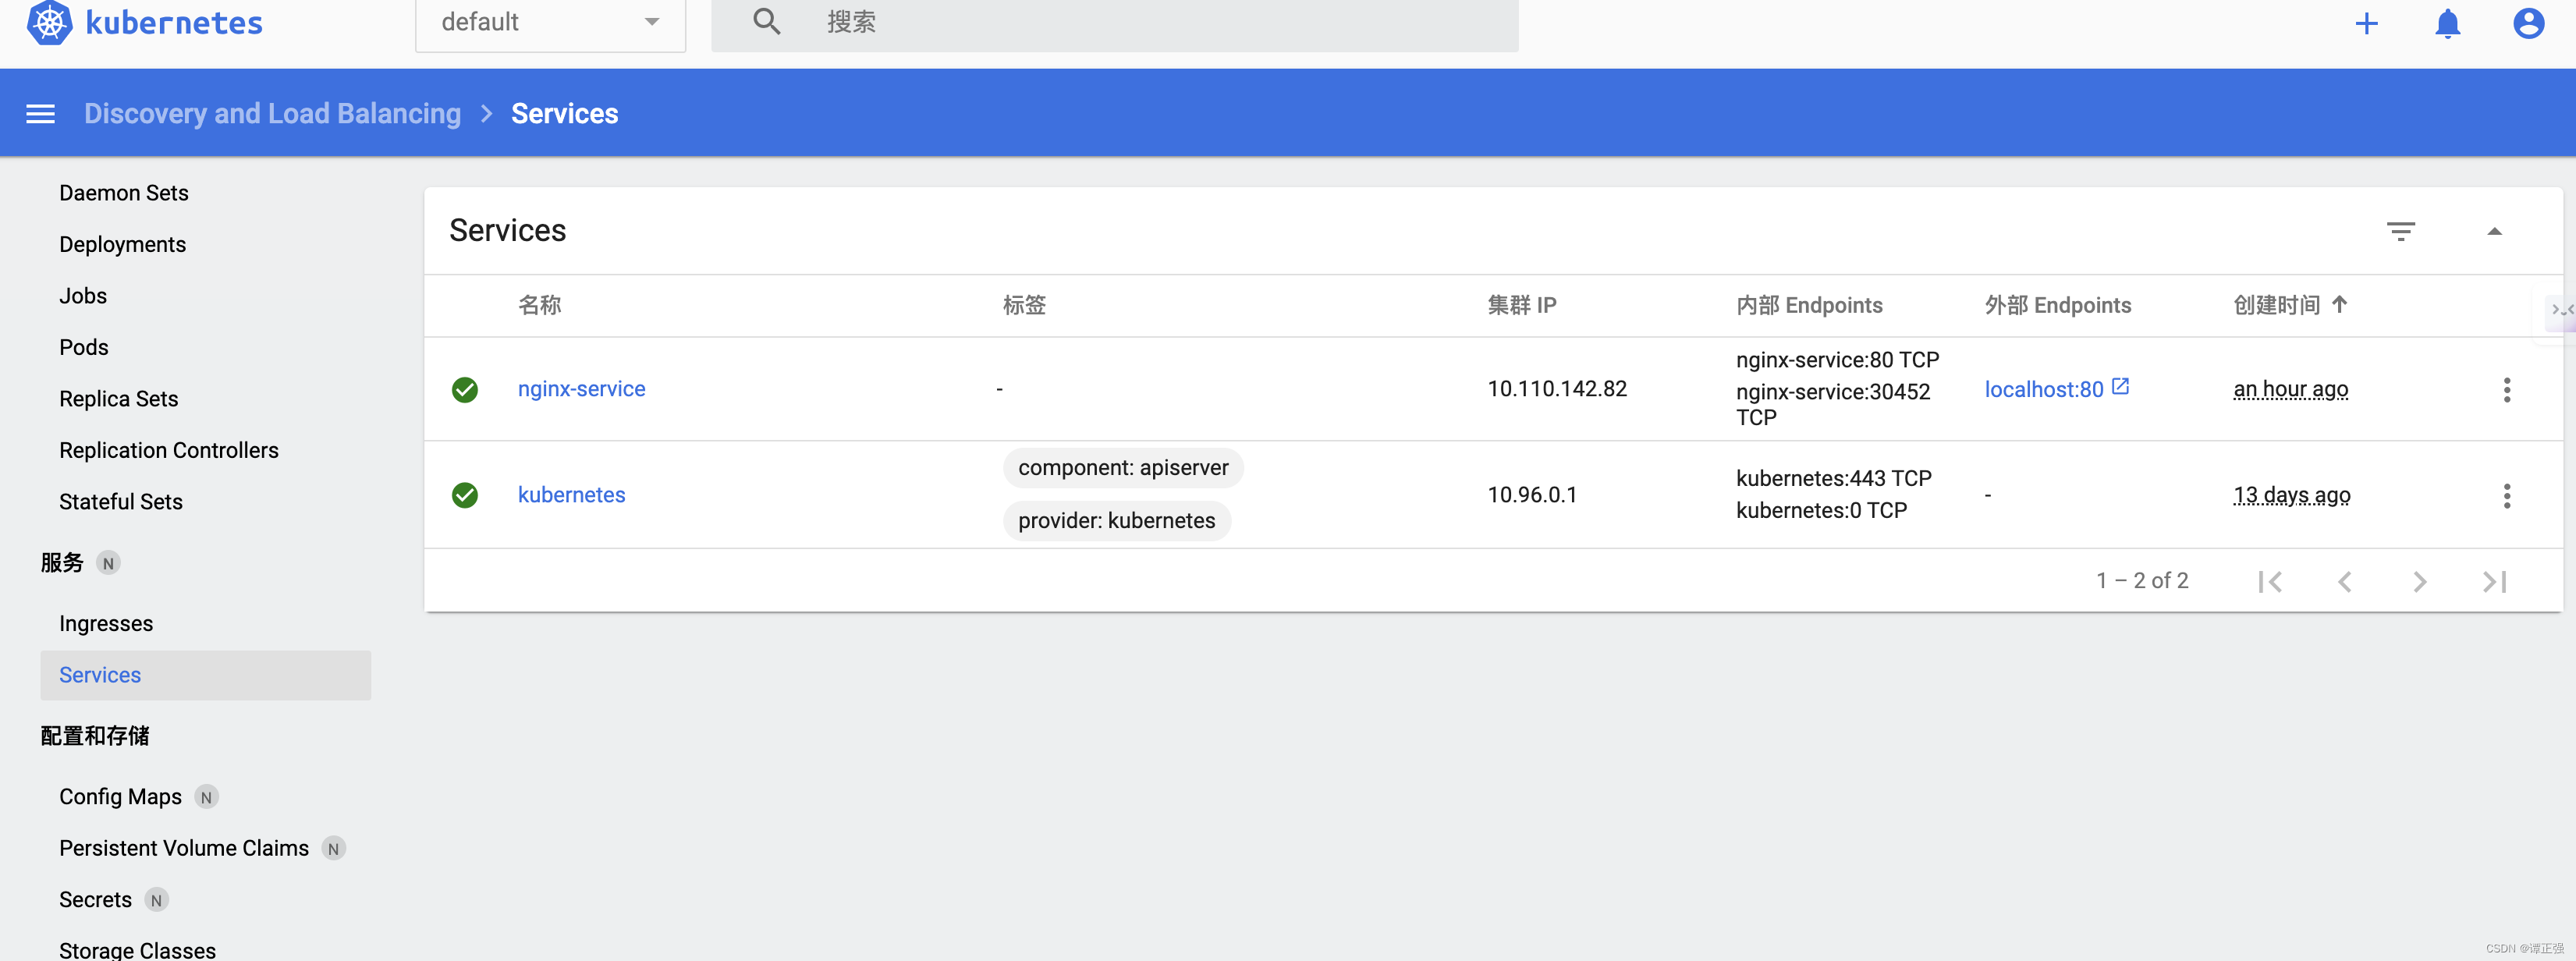Click the 服务 section heading

point(62,563)
